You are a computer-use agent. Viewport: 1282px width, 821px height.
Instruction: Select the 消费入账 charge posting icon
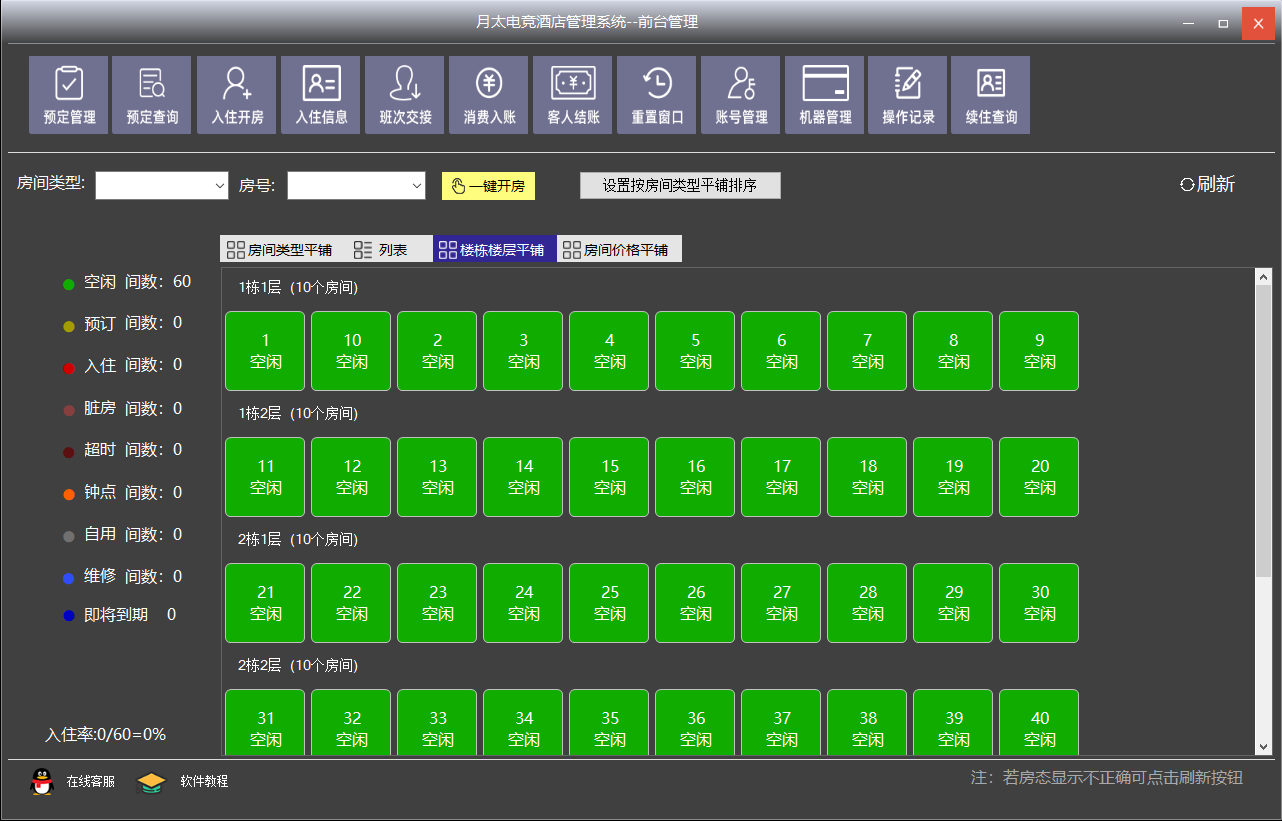[489, 95]
